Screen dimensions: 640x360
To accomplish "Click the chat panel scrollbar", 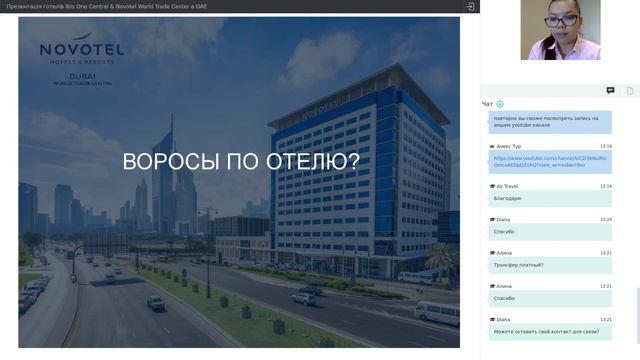I will 638,315.
